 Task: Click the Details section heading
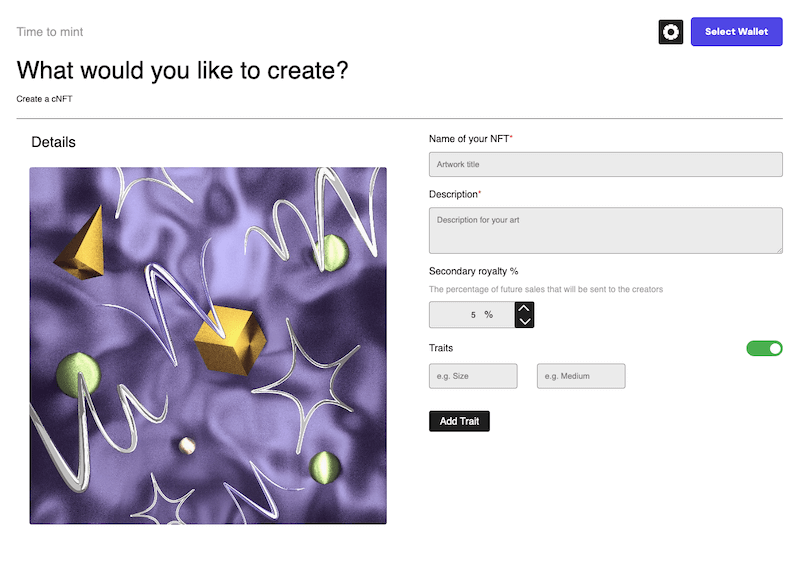53,142
